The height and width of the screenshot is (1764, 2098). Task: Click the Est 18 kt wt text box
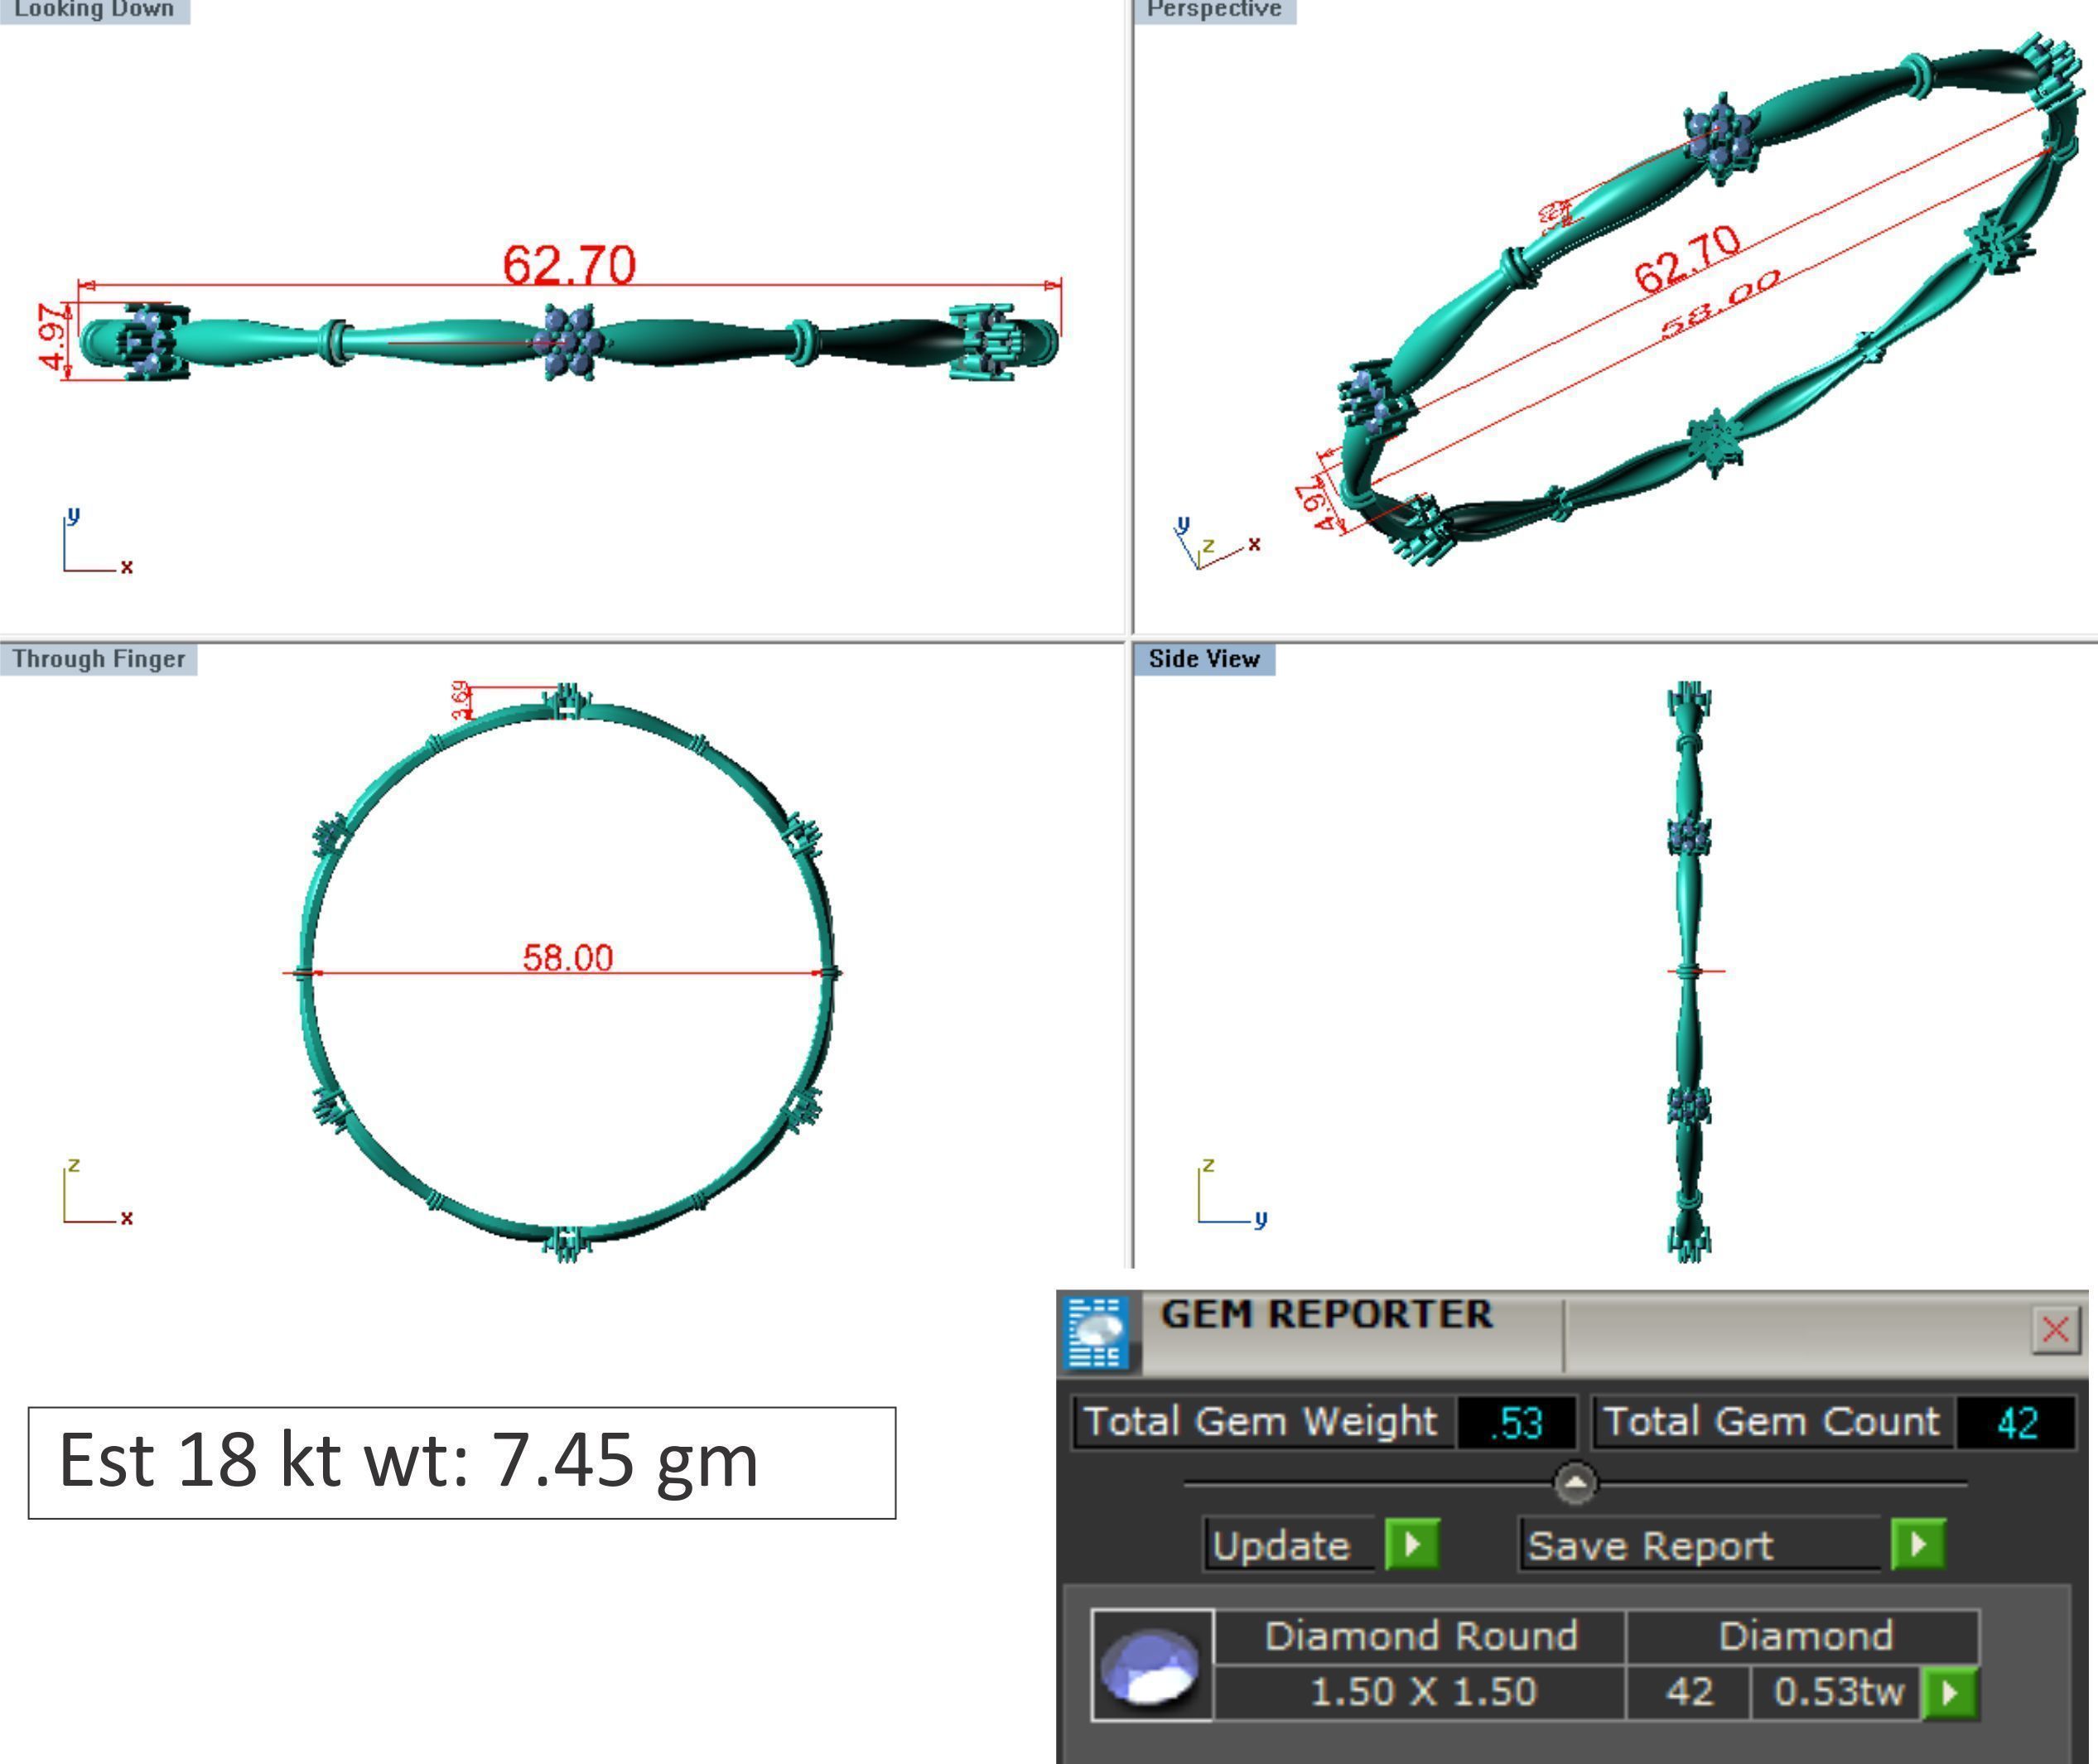click(x=462, y=1463)
